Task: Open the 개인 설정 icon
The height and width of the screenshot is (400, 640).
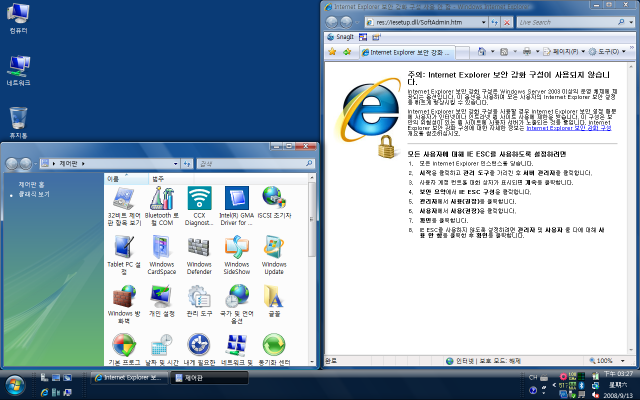Action: [x=162, y=301]
